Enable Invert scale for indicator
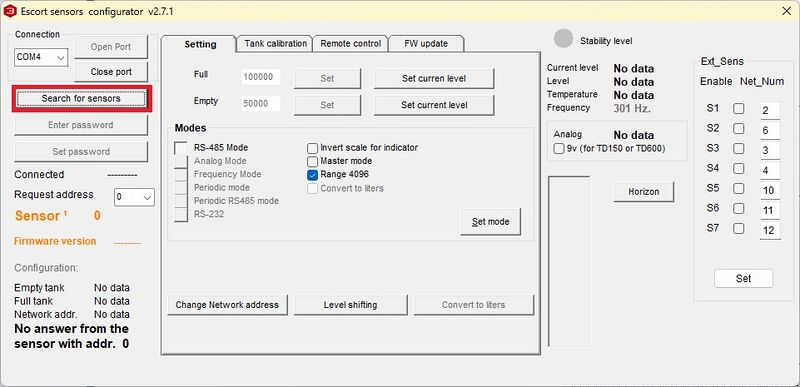 pyautogui.click(x=313, y=148)
